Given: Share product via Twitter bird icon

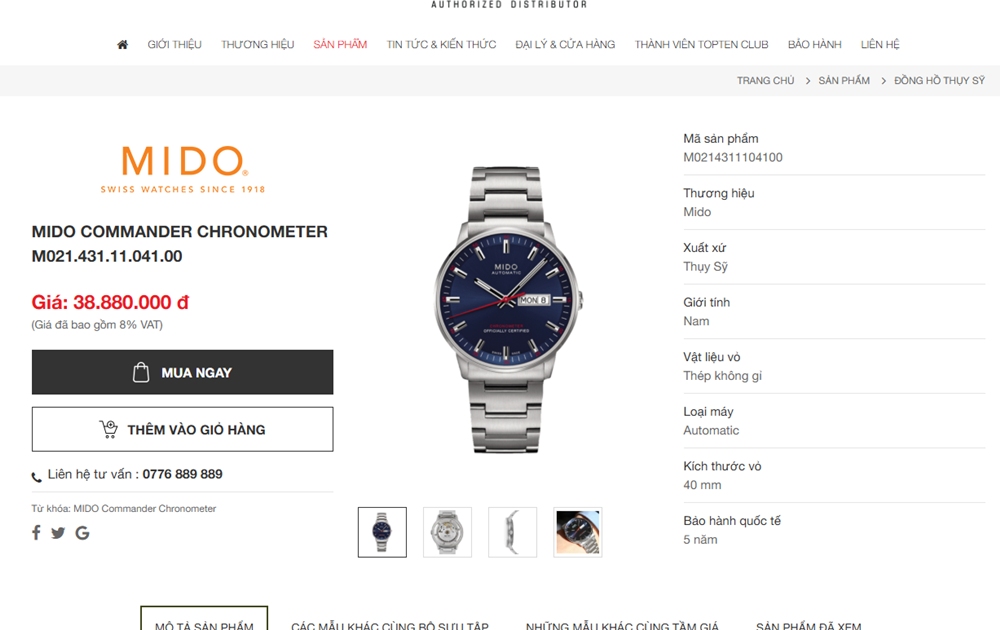Looking at the screenshot, I should coord(58,533).
